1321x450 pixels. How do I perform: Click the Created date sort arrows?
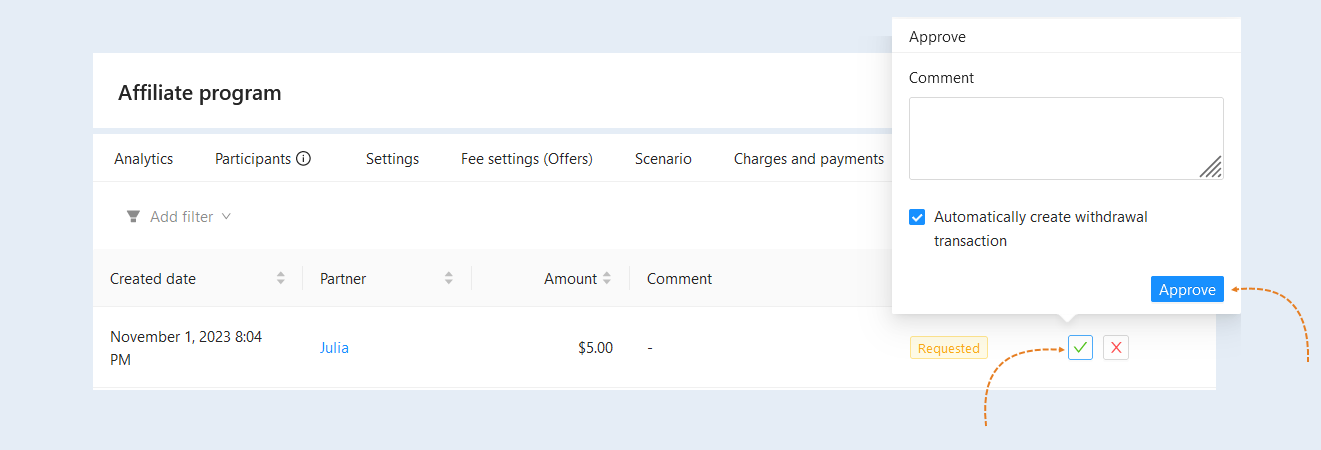[x=281, y=279]
